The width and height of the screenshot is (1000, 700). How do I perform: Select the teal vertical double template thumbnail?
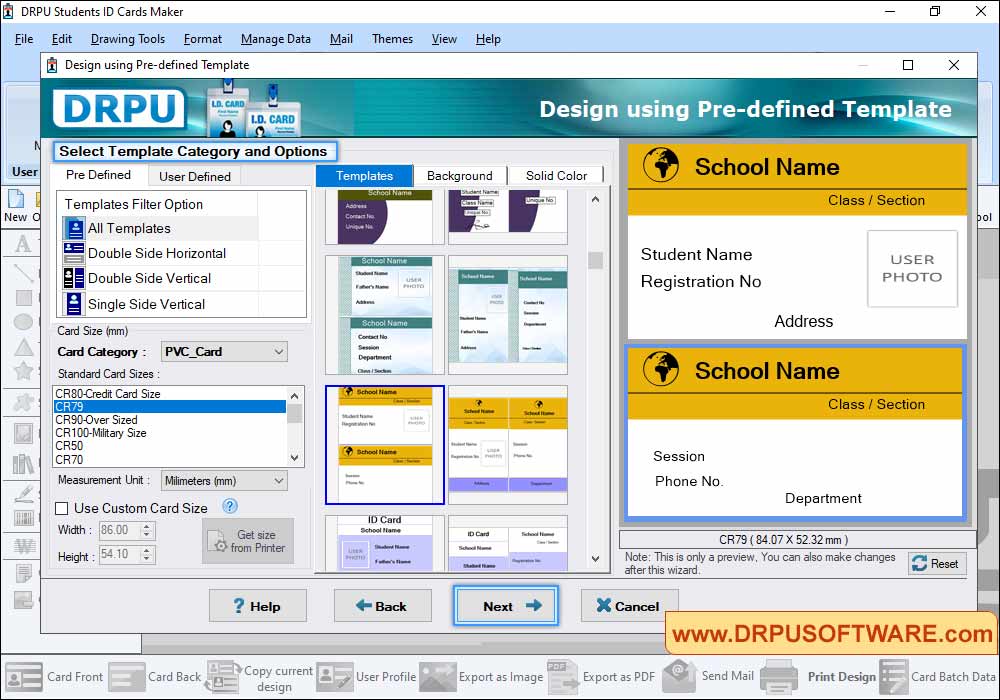point(508,315)
